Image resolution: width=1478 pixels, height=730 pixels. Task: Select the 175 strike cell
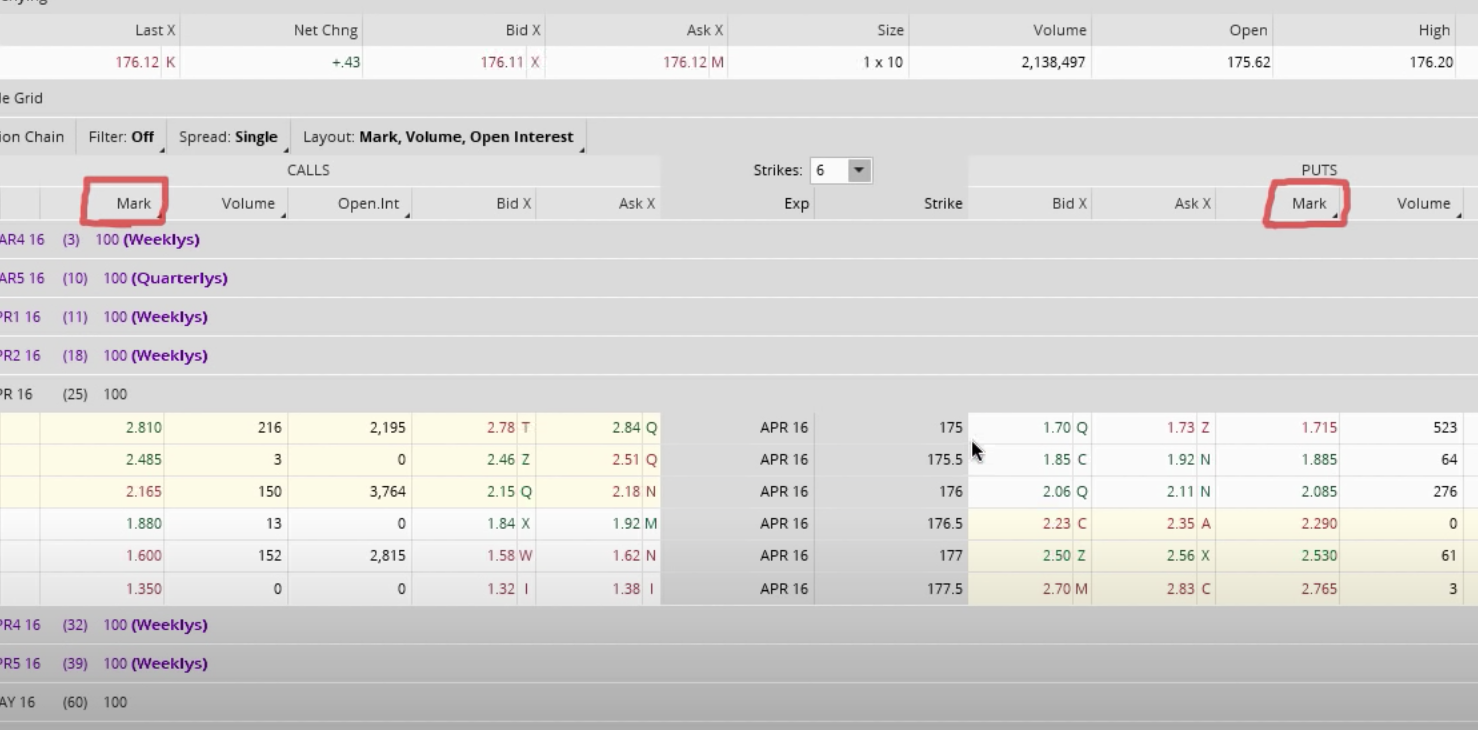click(891, 428)
